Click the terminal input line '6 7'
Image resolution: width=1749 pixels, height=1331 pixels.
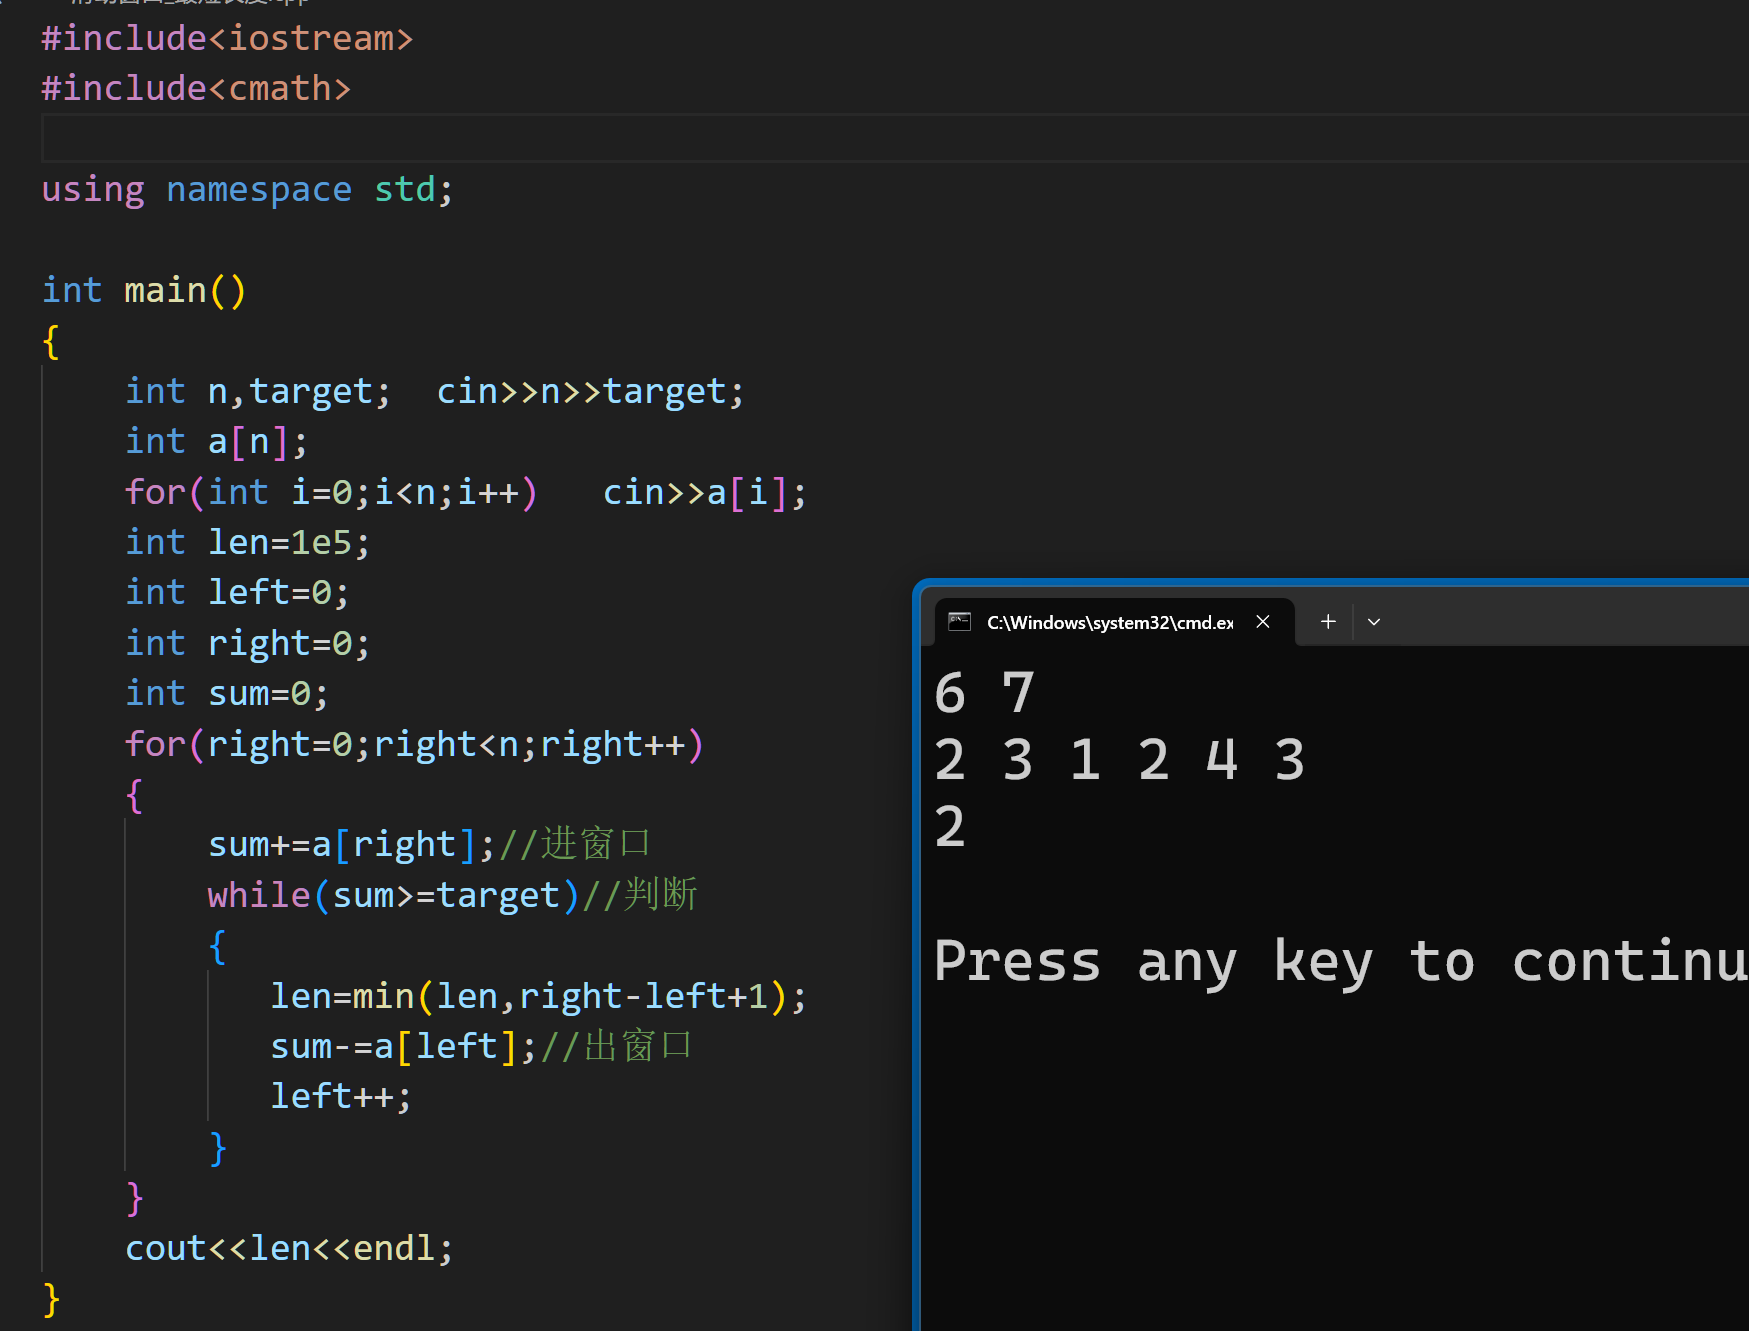pos(984,693)
